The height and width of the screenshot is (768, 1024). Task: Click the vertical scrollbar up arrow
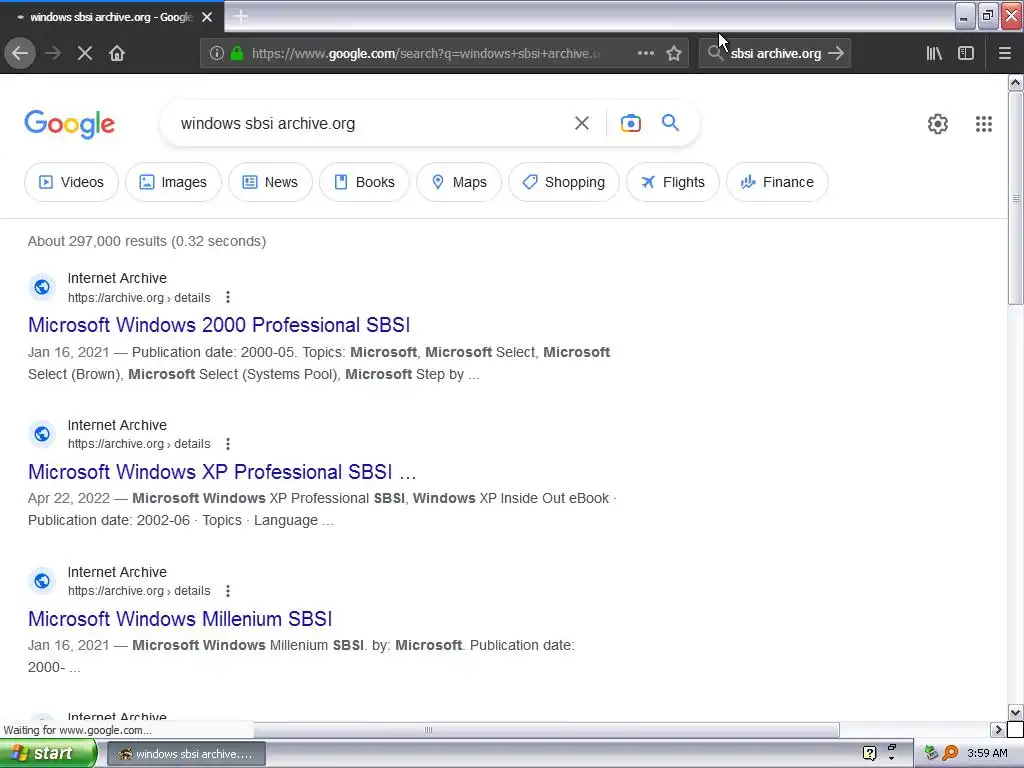click(1015, 82)
